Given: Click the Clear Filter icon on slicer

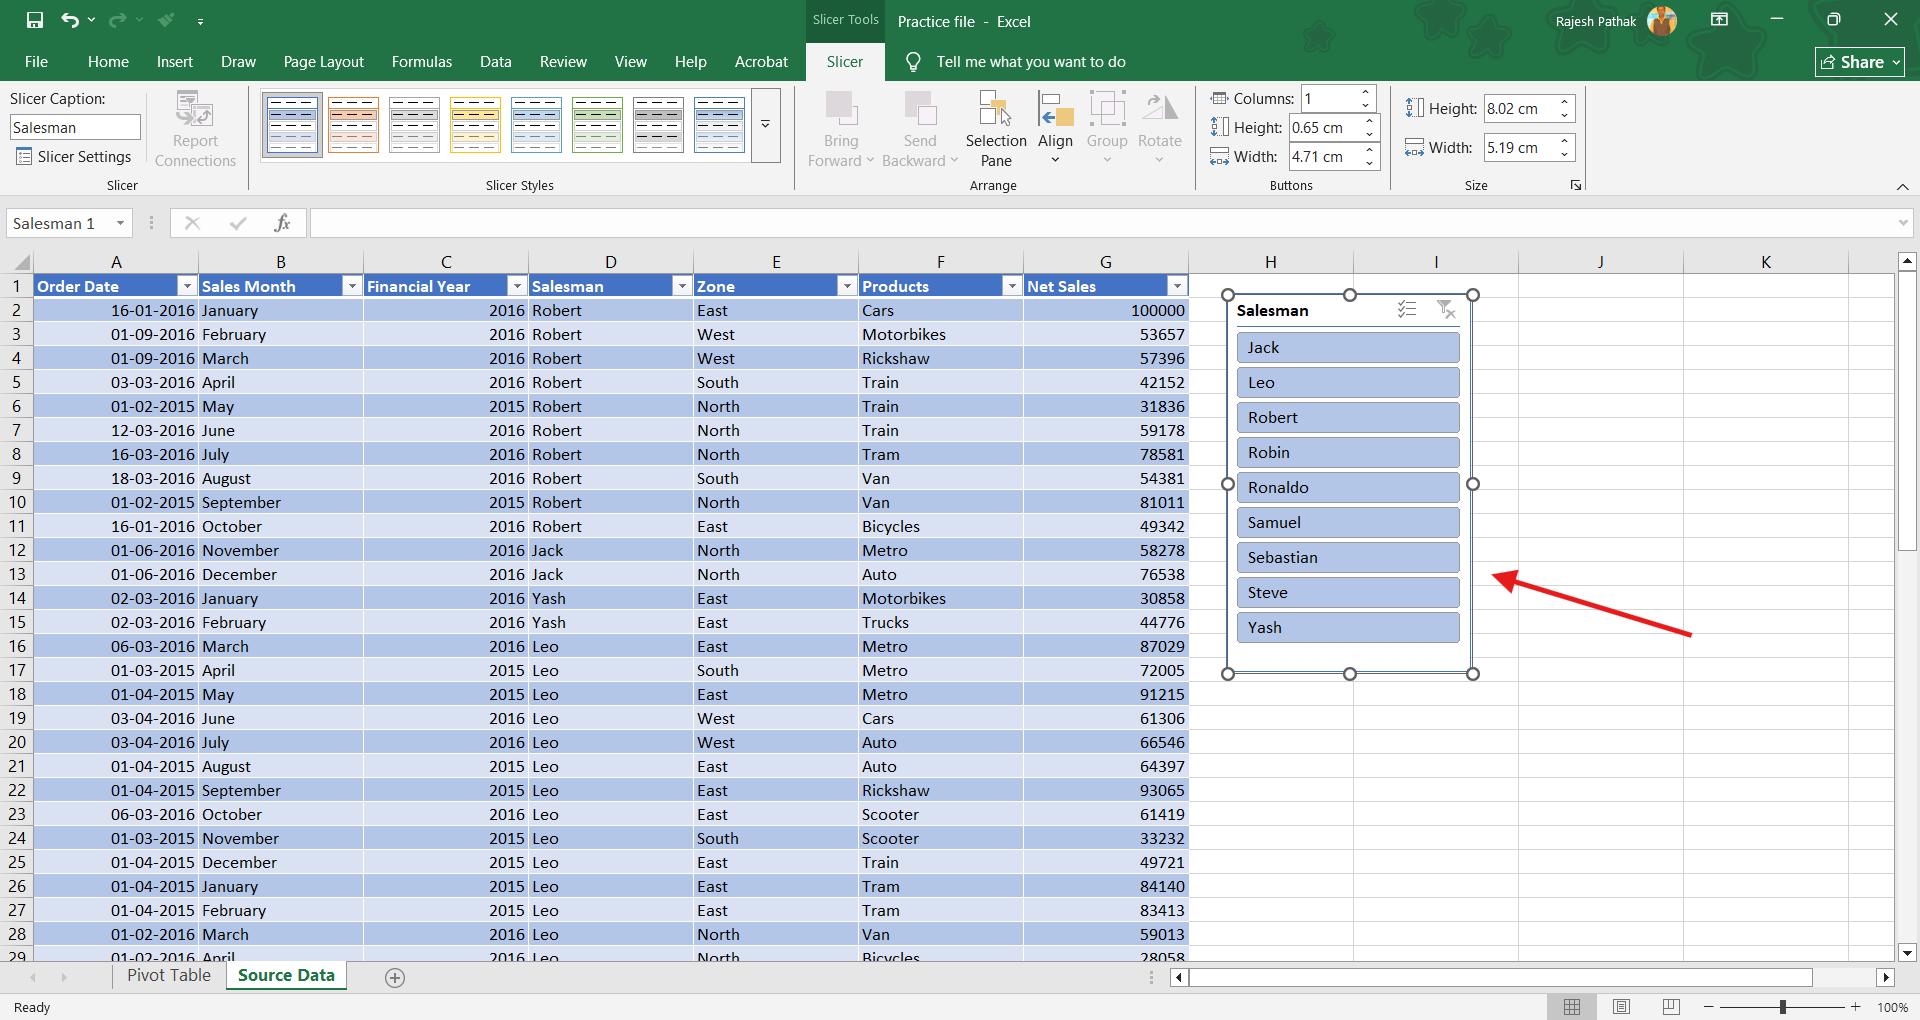Looking at the screenshot, I should pyautogui.click(x=1446, y=310).
